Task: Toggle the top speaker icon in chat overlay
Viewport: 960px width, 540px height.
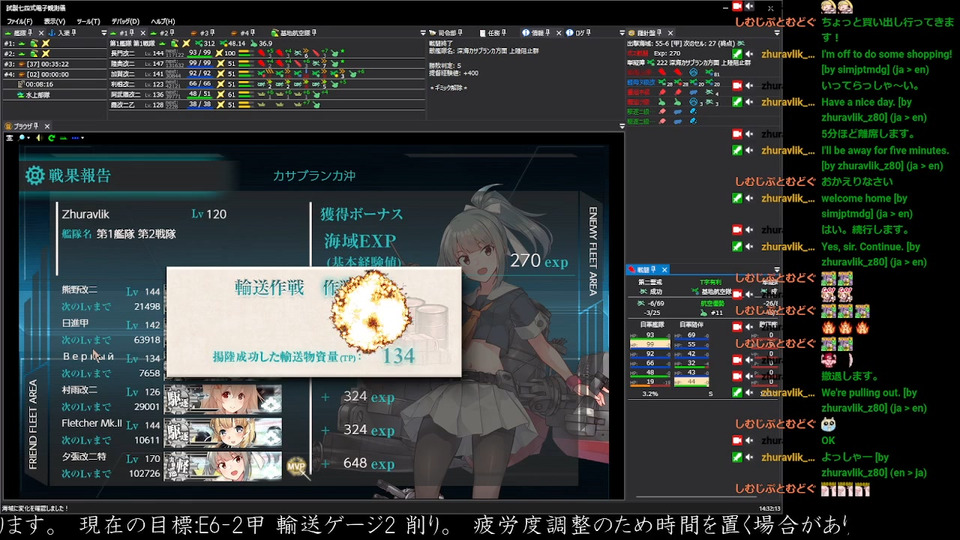Action: pyautogui.click(x=749, y=6)
